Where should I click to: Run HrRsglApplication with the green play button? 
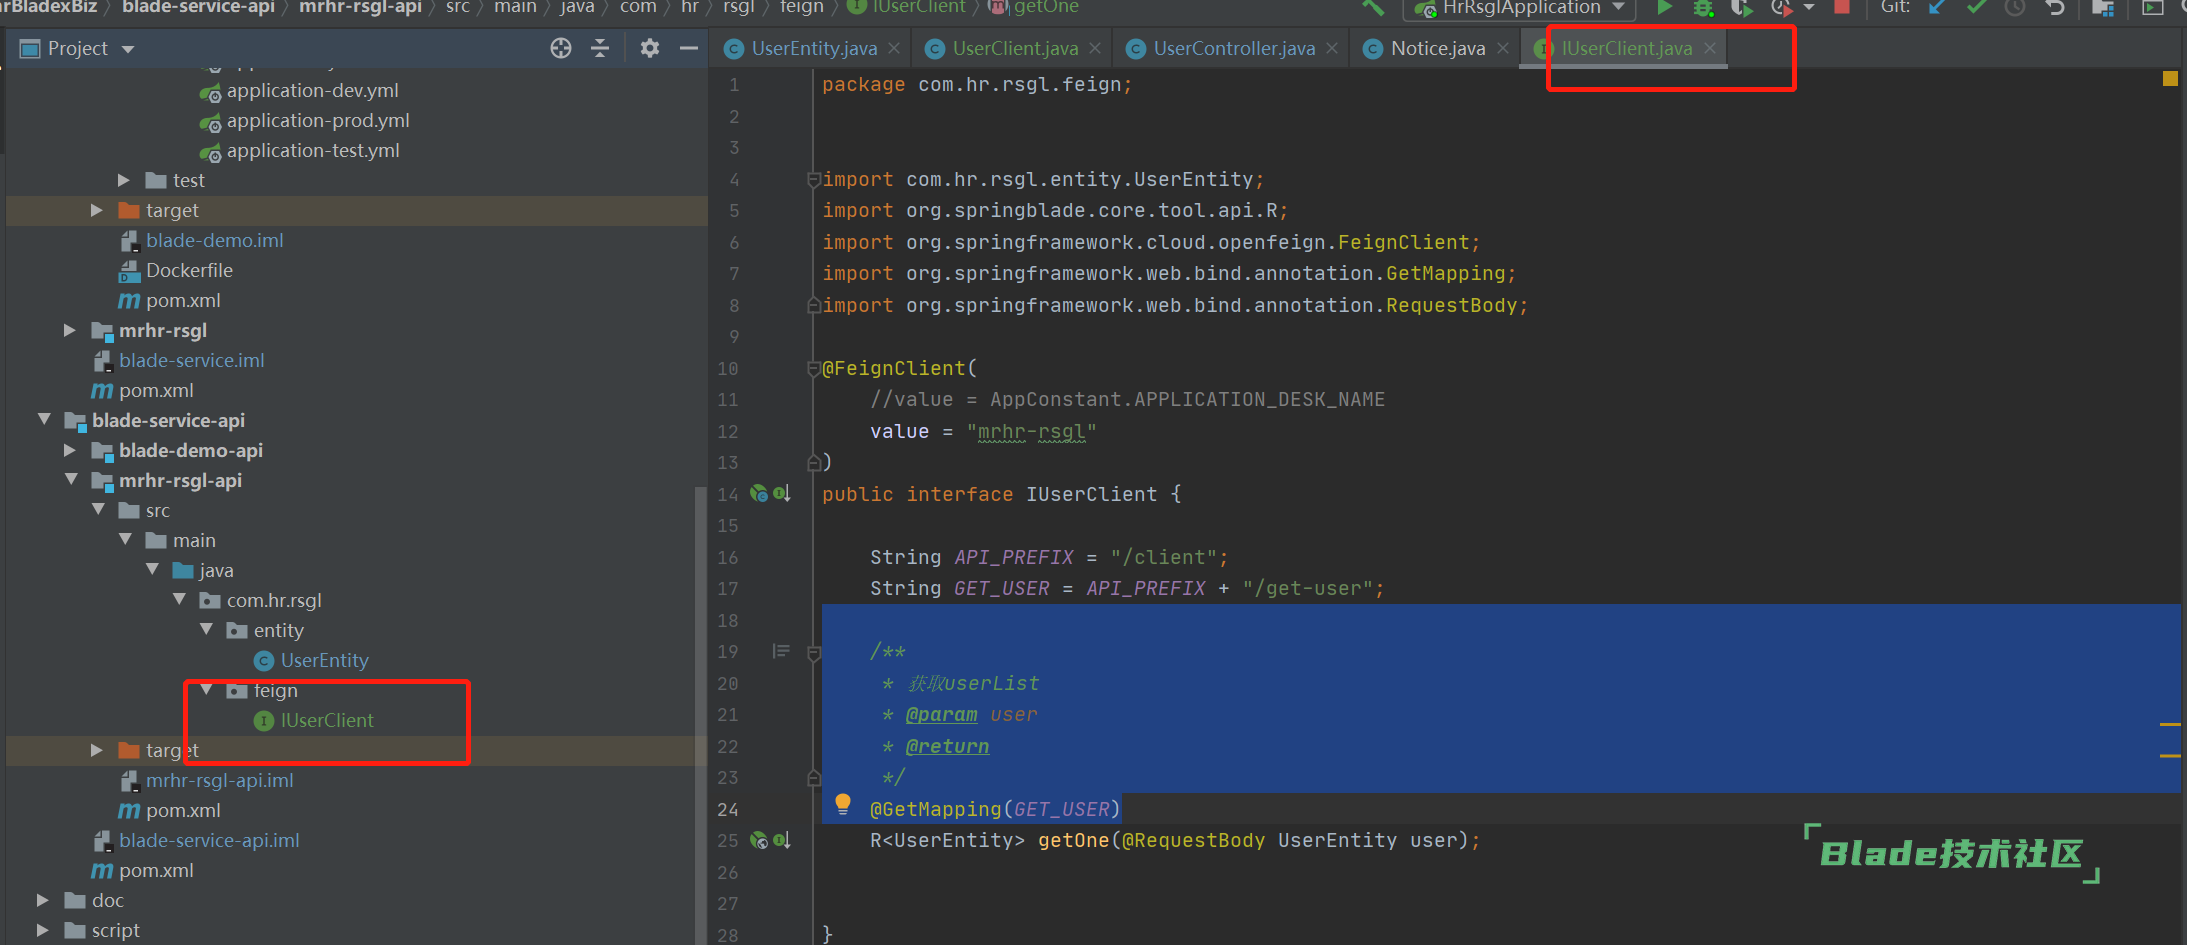point(1664,8)
